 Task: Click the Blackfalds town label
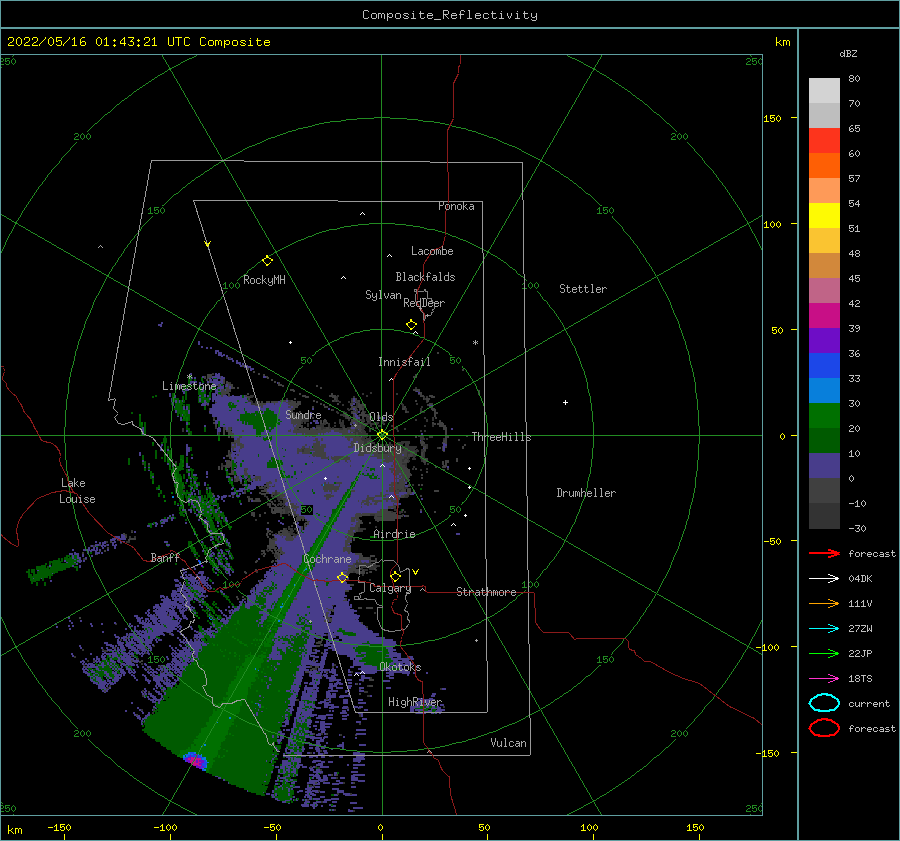pos(425,277)
